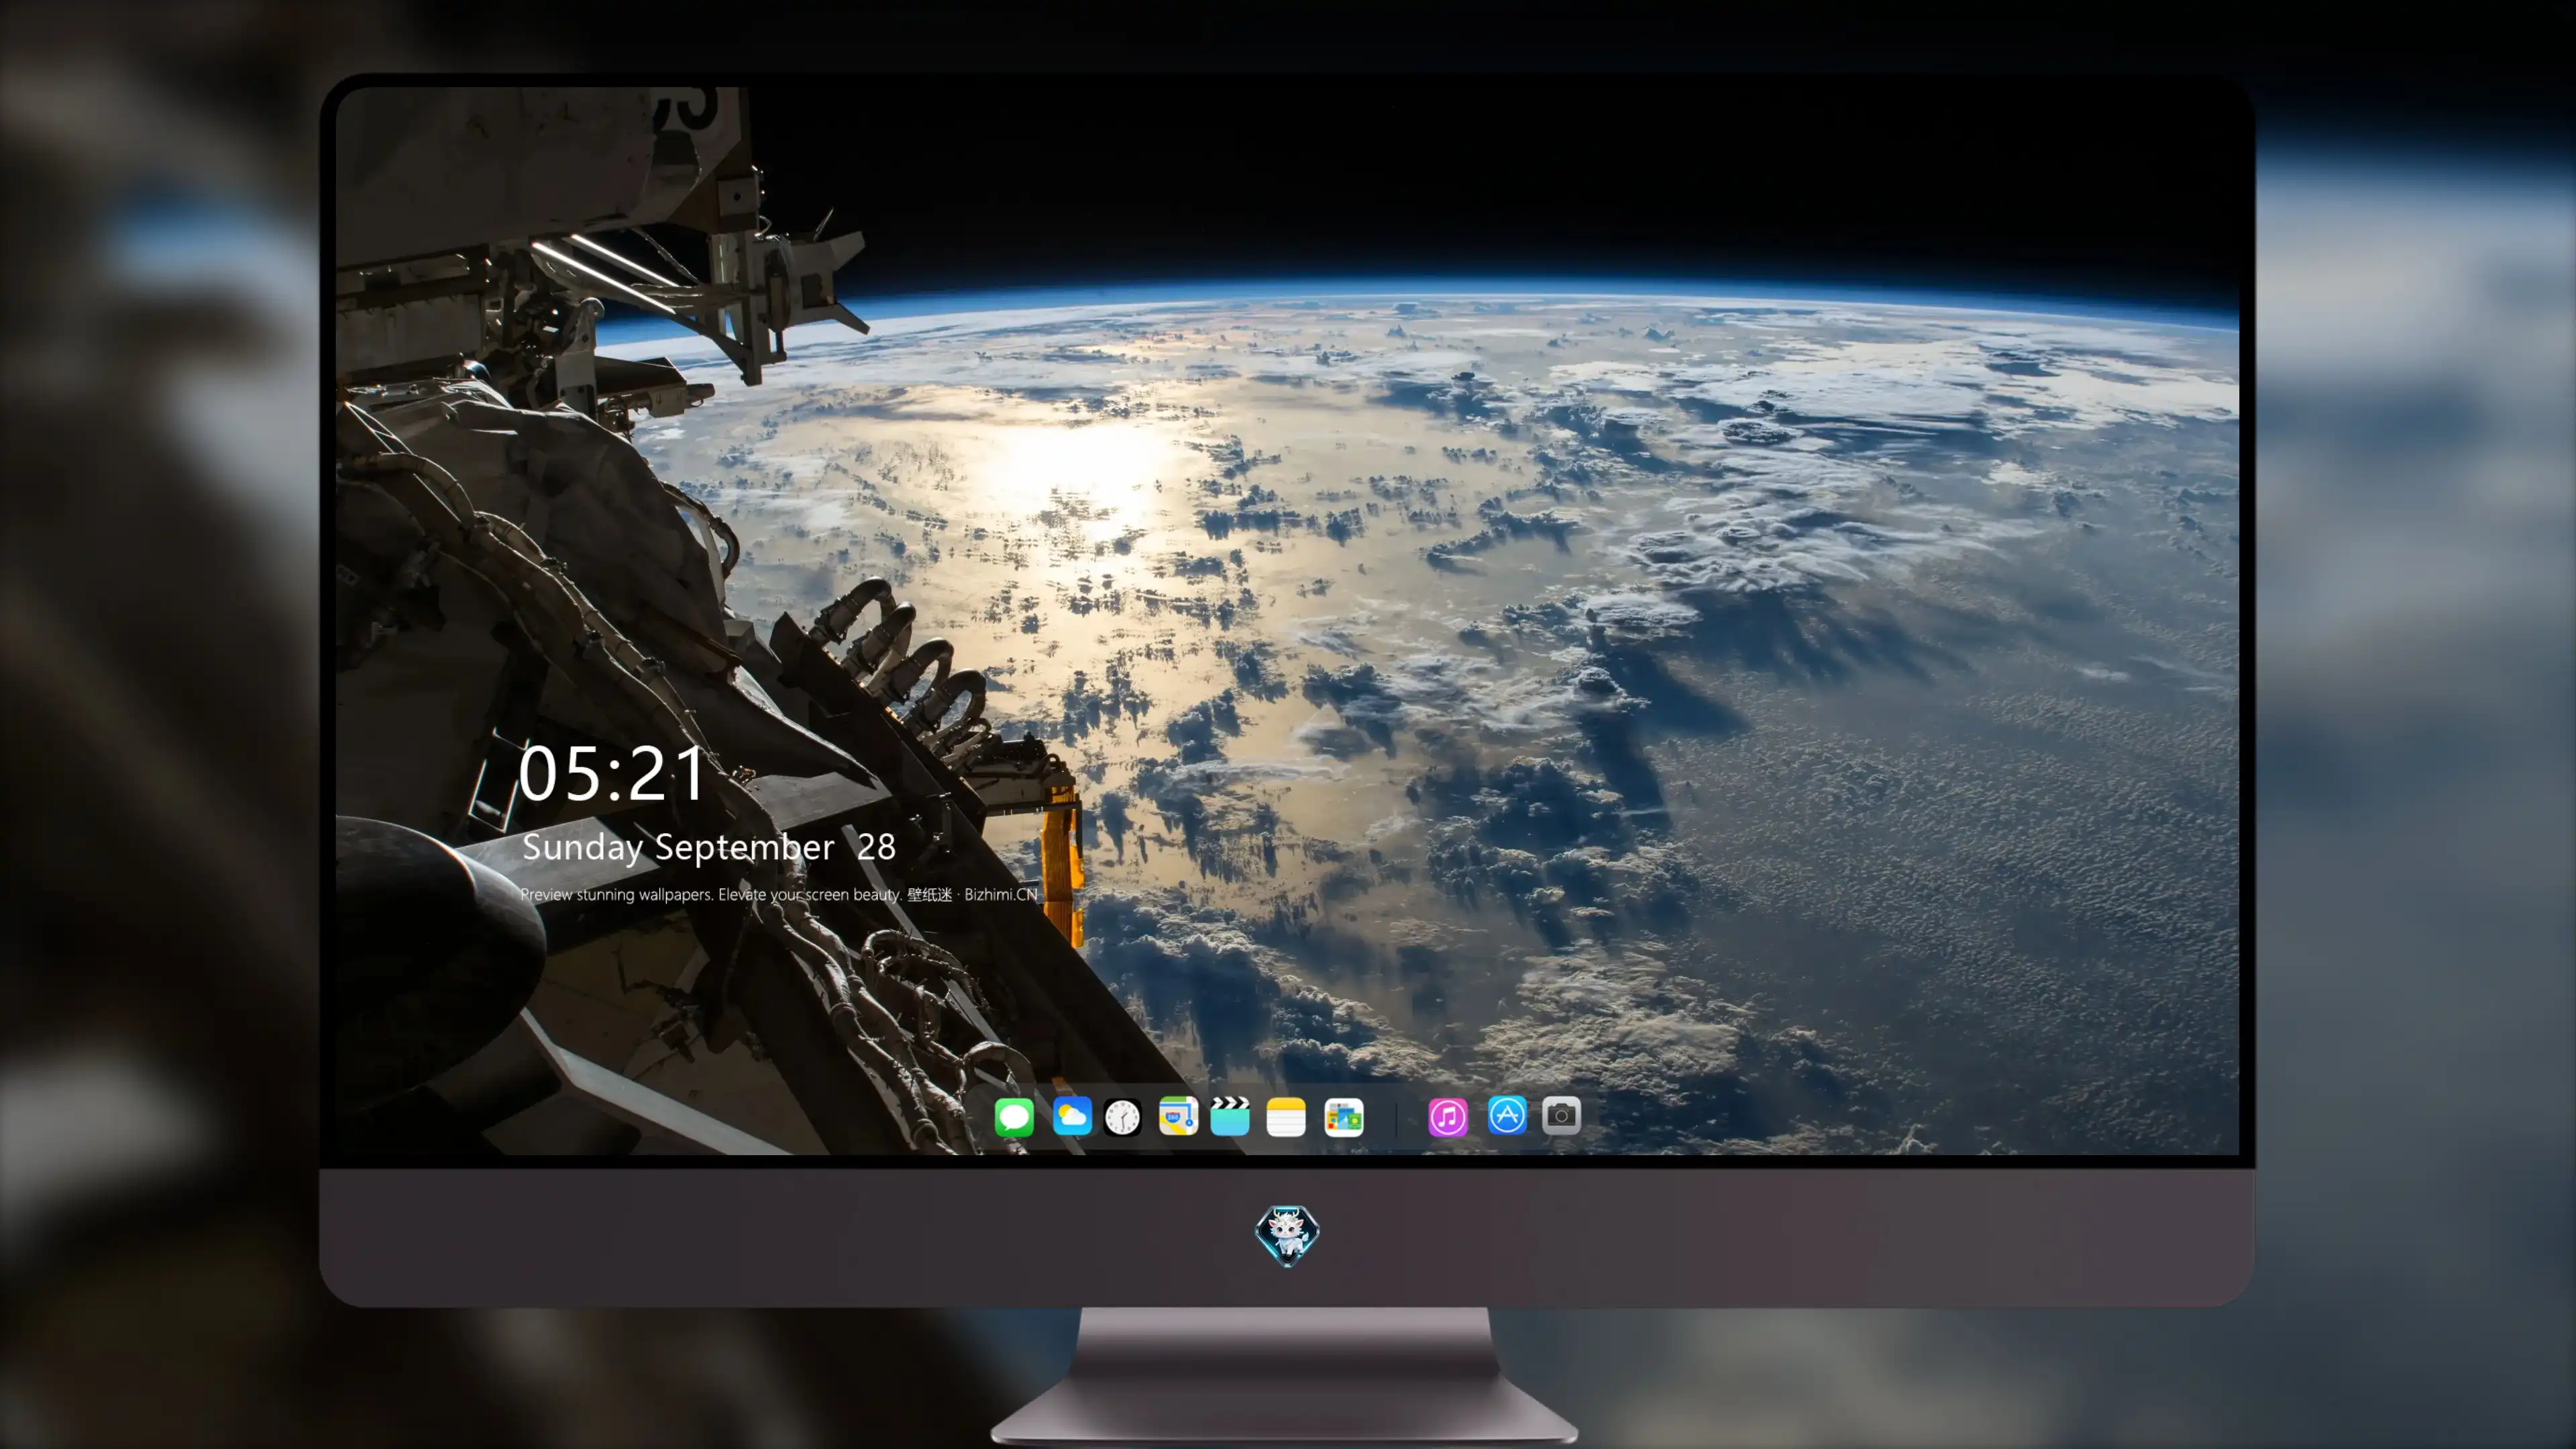Open the green Messages app in the dock
Viewport: 2576px width, 1449px height.
(x=1014, y=1117)
